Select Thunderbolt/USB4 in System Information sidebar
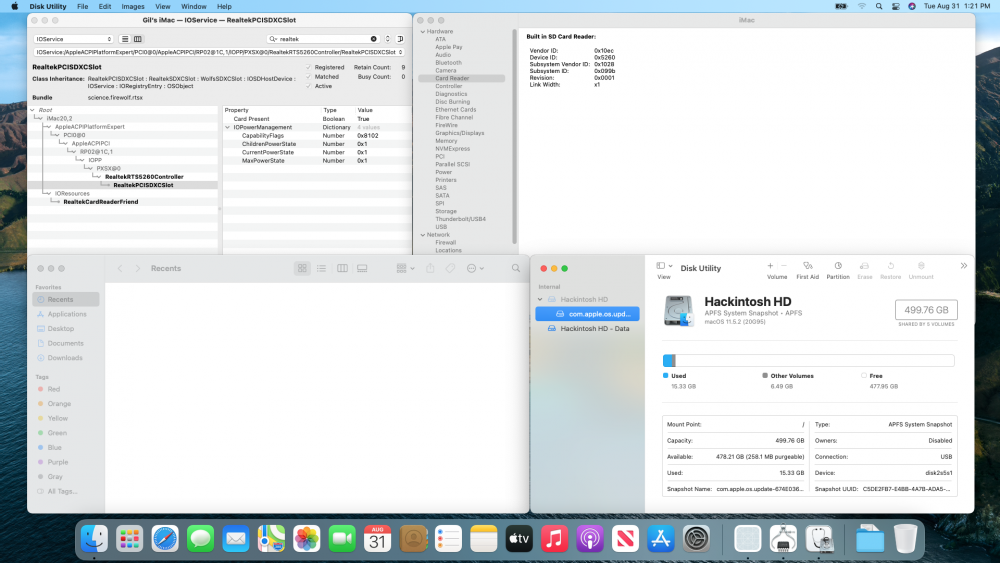 point(460,219)
